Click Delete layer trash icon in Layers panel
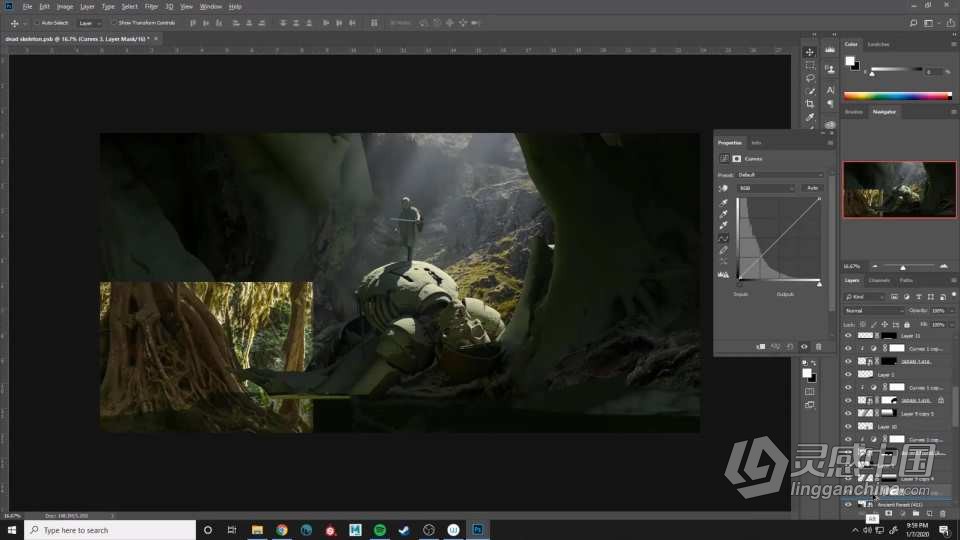Viewport: 960px width, 540px height. 943,514
